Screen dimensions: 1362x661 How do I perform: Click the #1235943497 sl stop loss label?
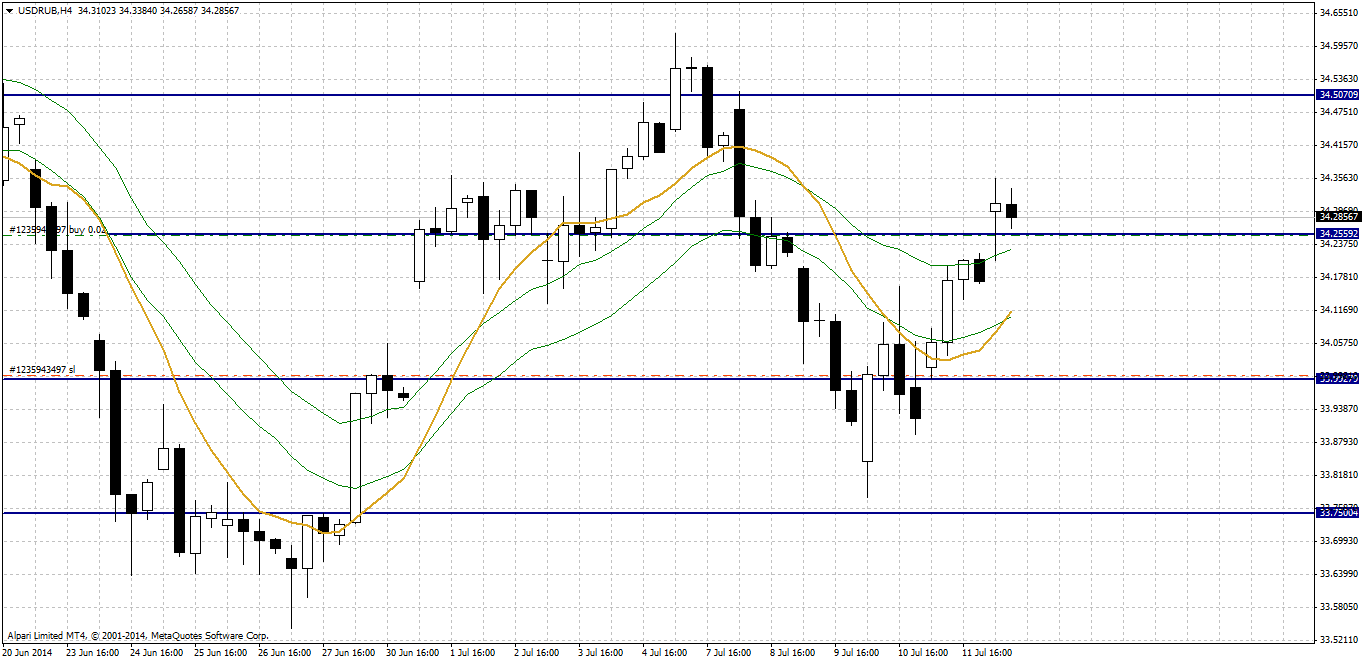pyautogui.click(x=43, y=370)
